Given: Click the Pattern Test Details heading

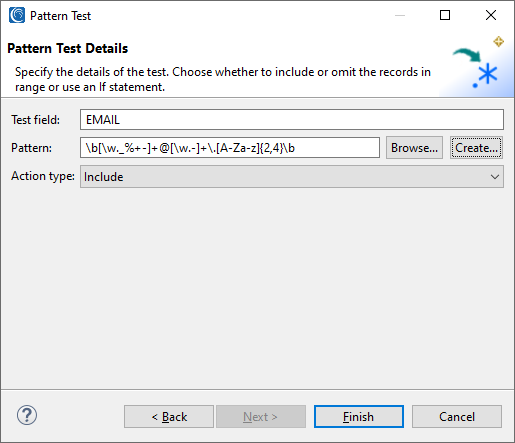Looking at the screenshot, I should click(x=68, y=49).
